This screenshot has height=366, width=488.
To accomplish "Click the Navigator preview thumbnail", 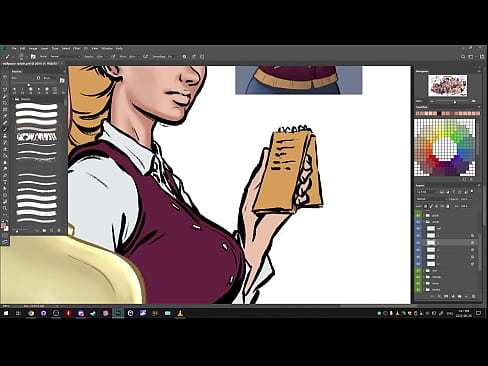I will pos(448,85).
